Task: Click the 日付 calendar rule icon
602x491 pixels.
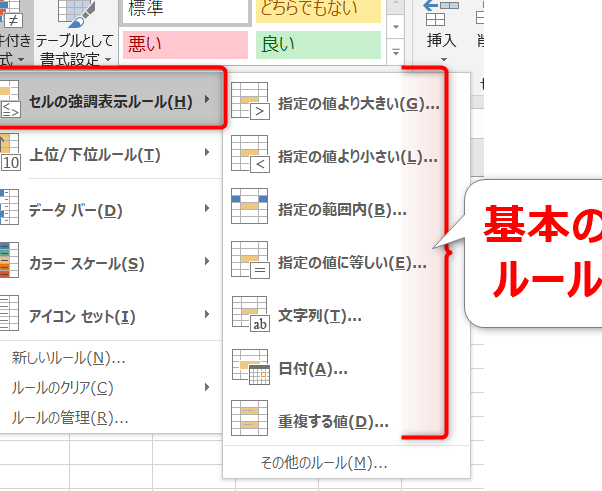Action: pyautogui.click(x=250, y=368)
